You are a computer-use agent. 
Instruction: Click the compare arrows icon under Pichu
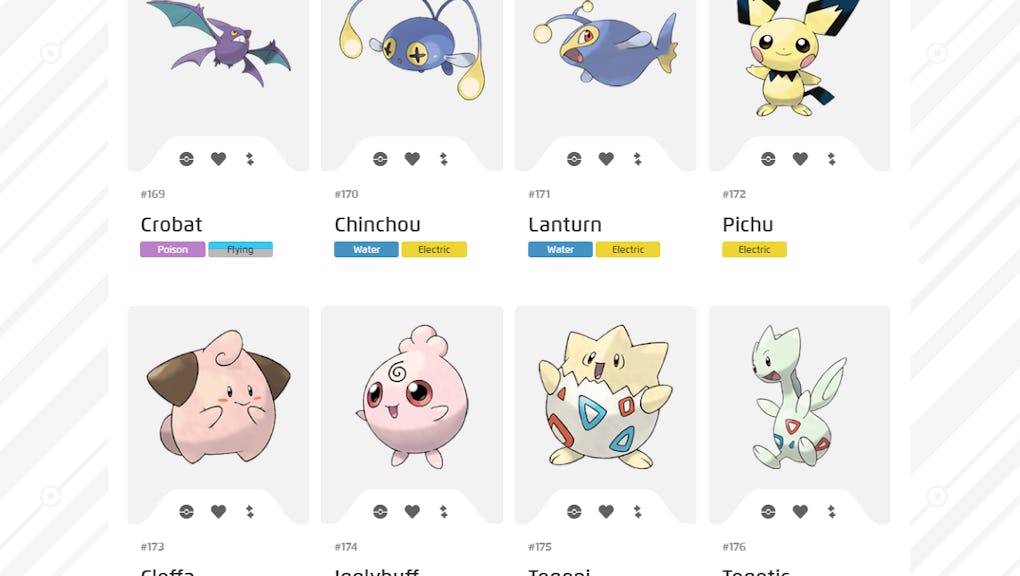point(831,159)
